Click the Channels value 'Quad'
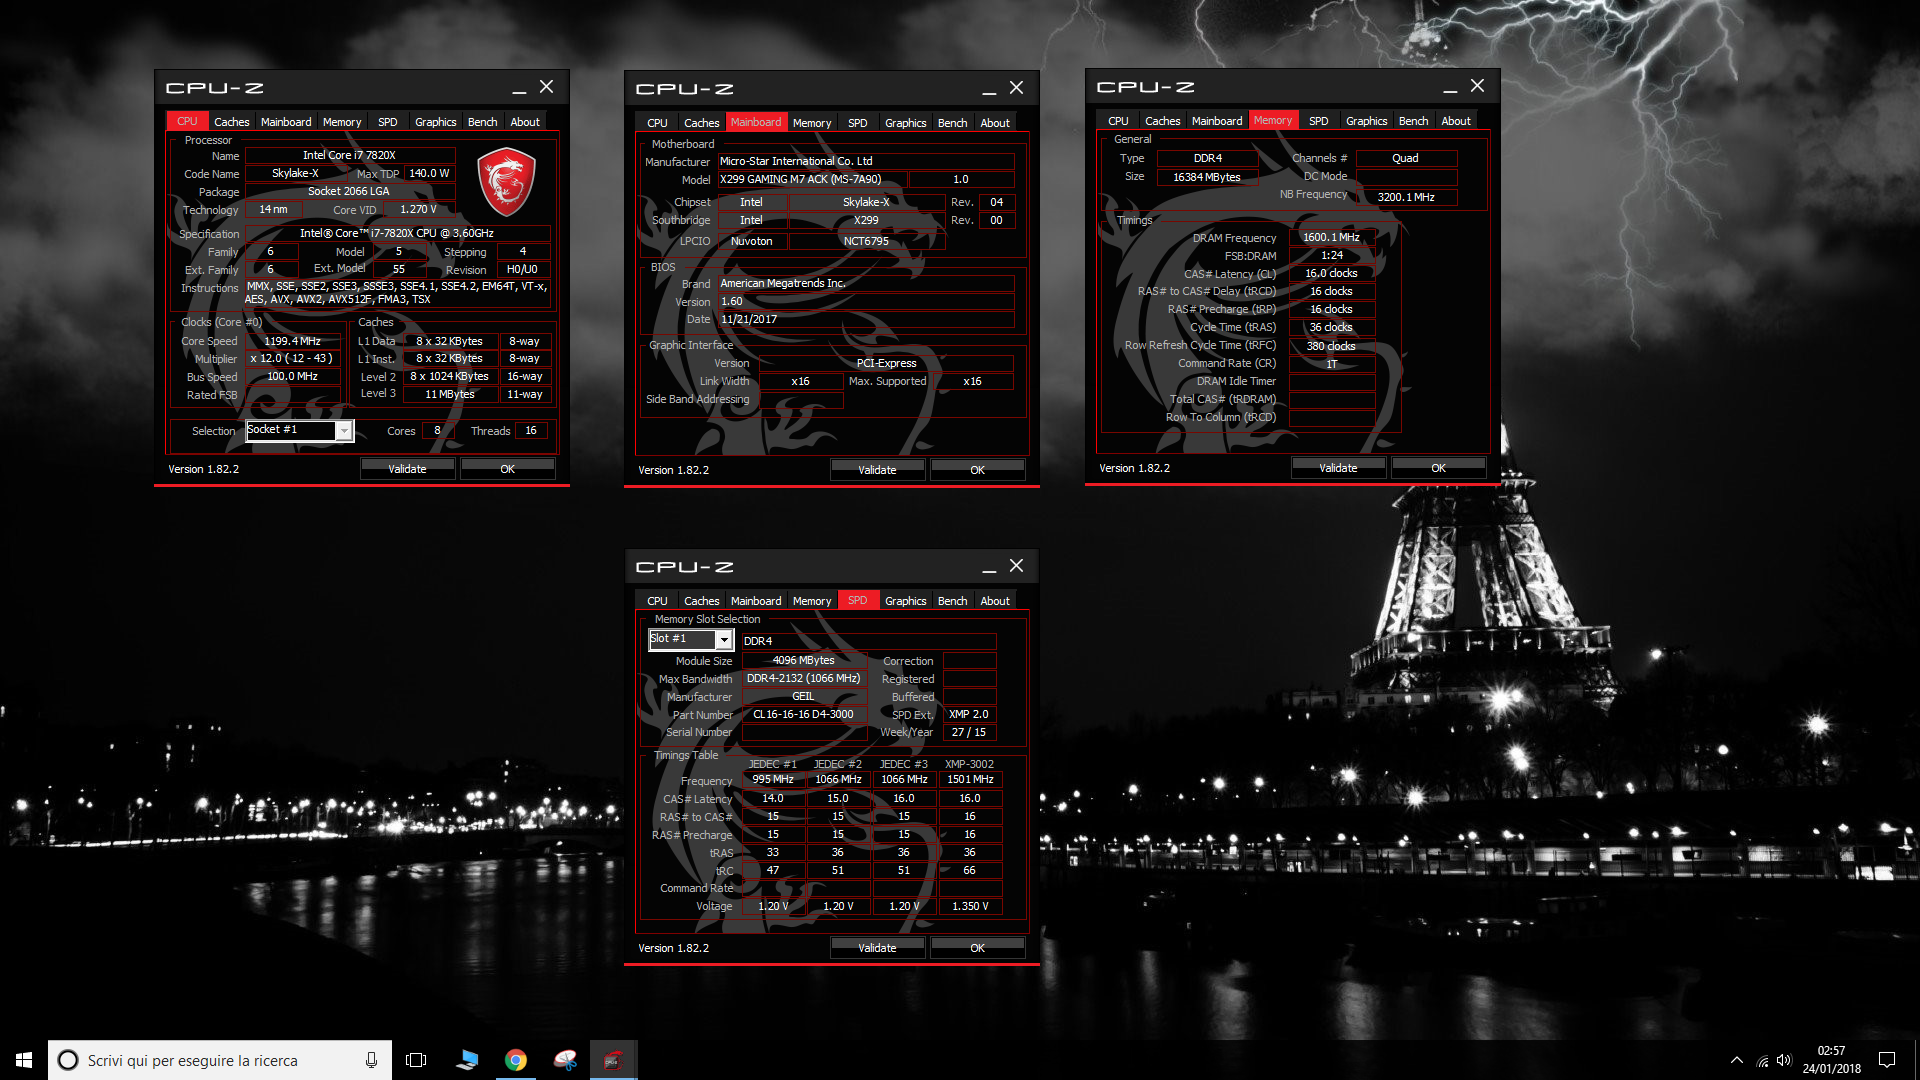 tap(1405, 159)
